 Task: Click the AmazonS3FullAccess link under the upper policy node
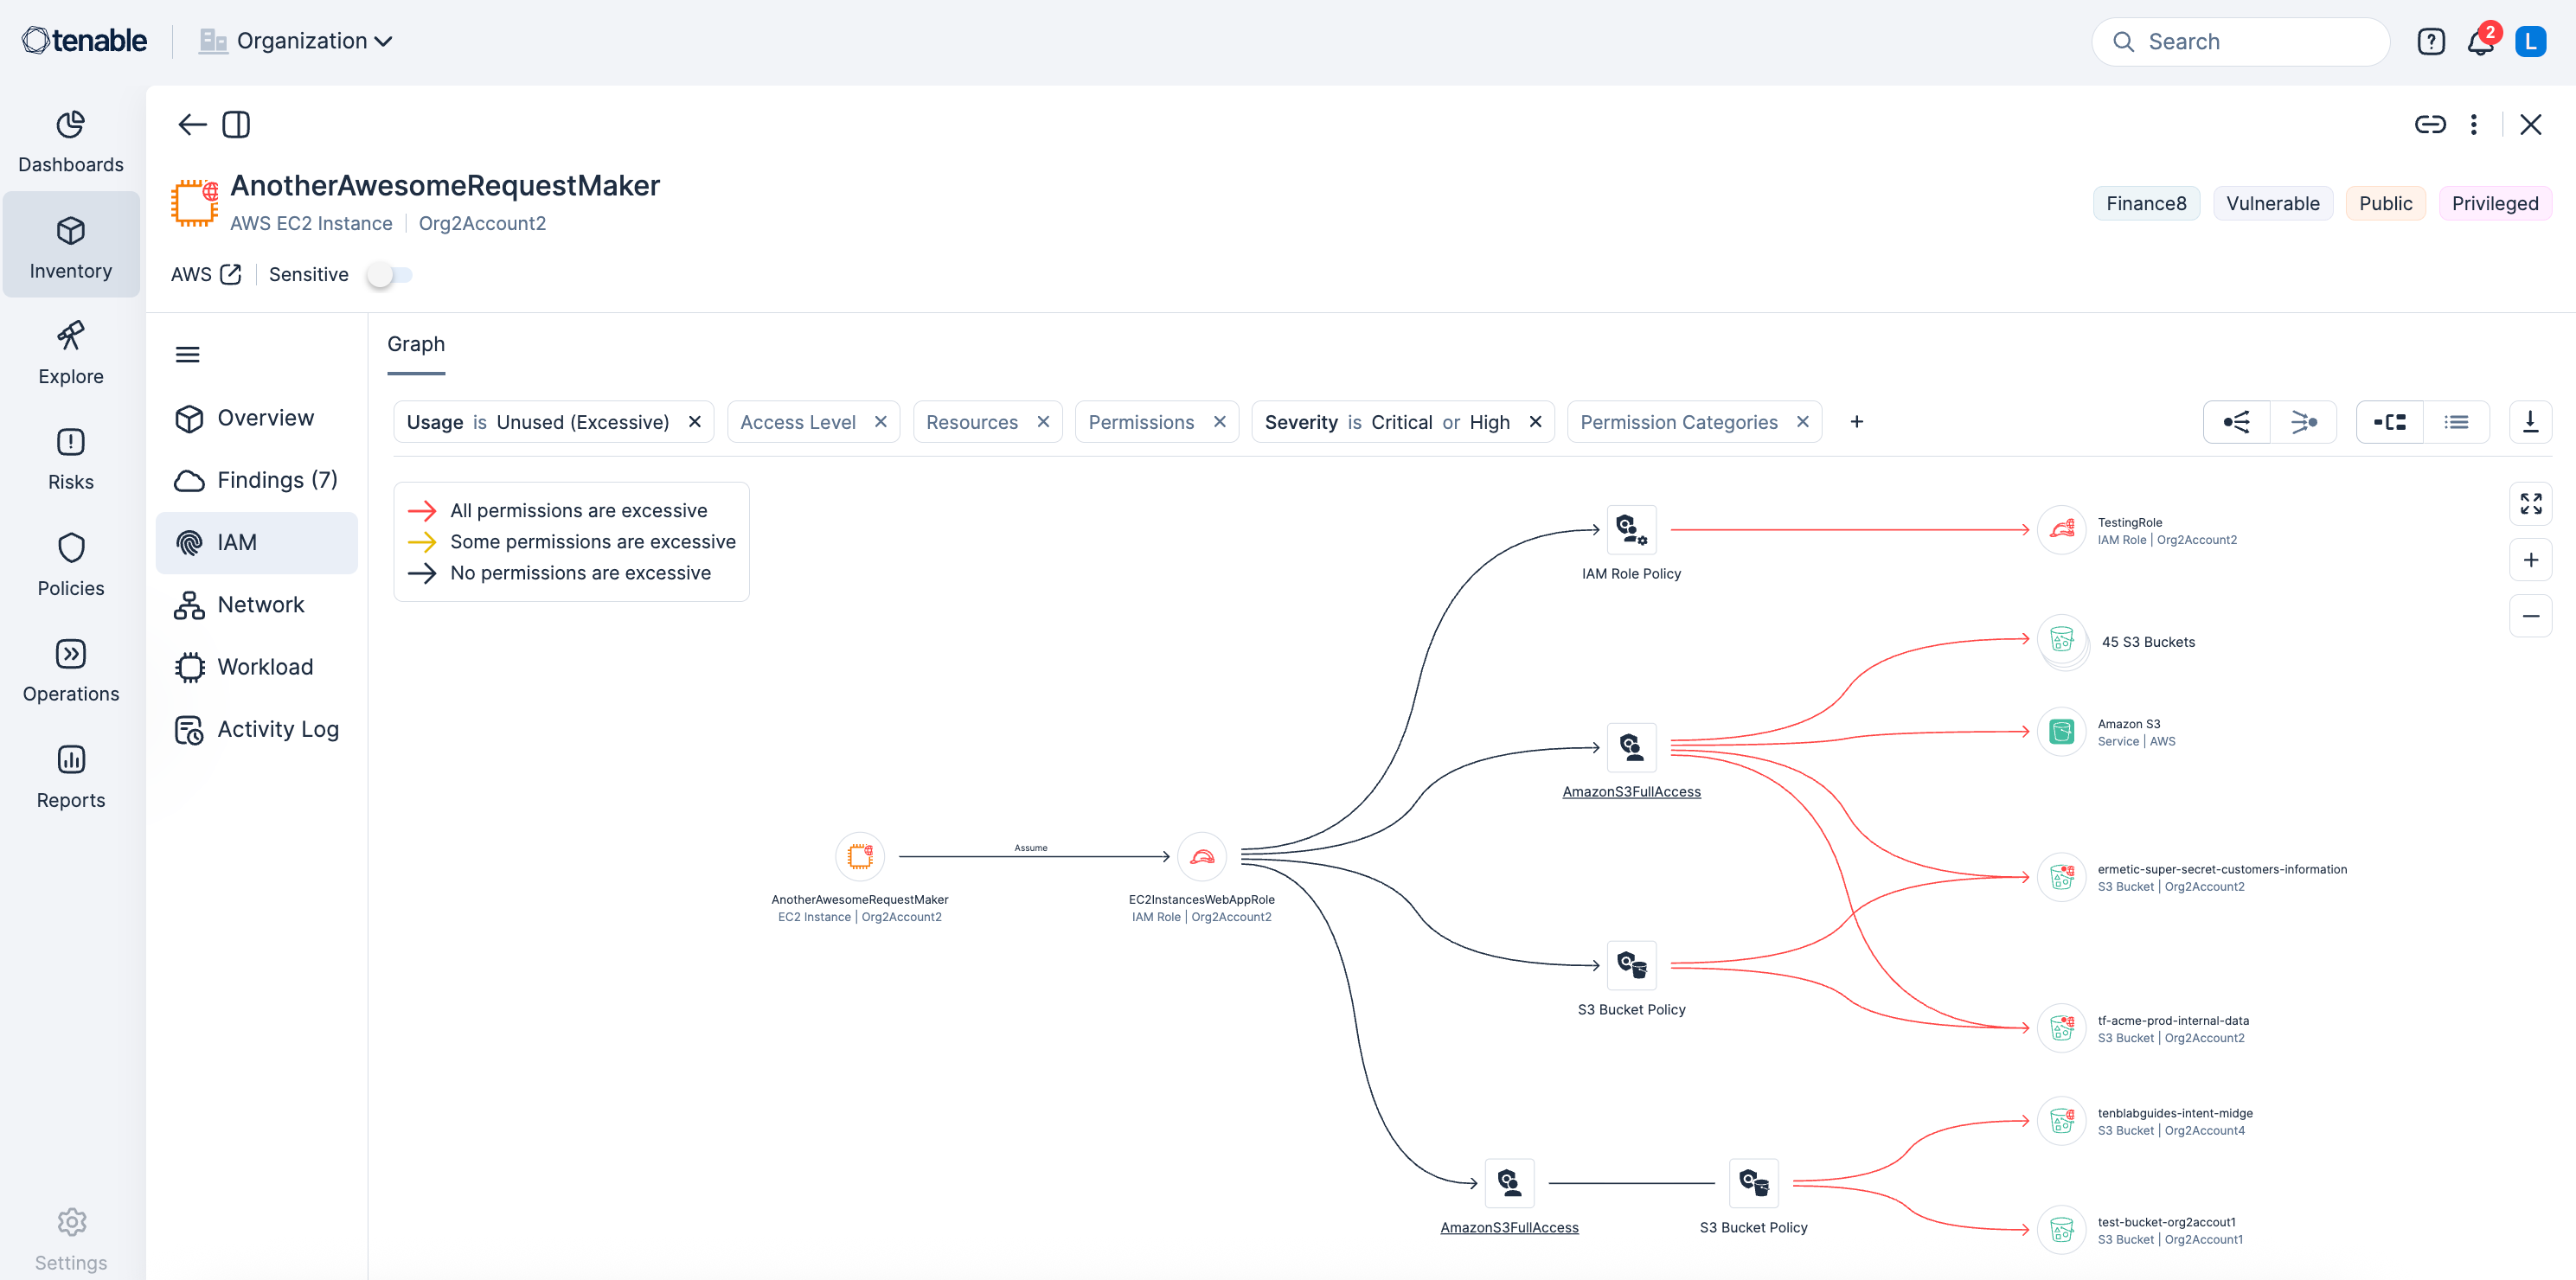tap(1631, 791)
